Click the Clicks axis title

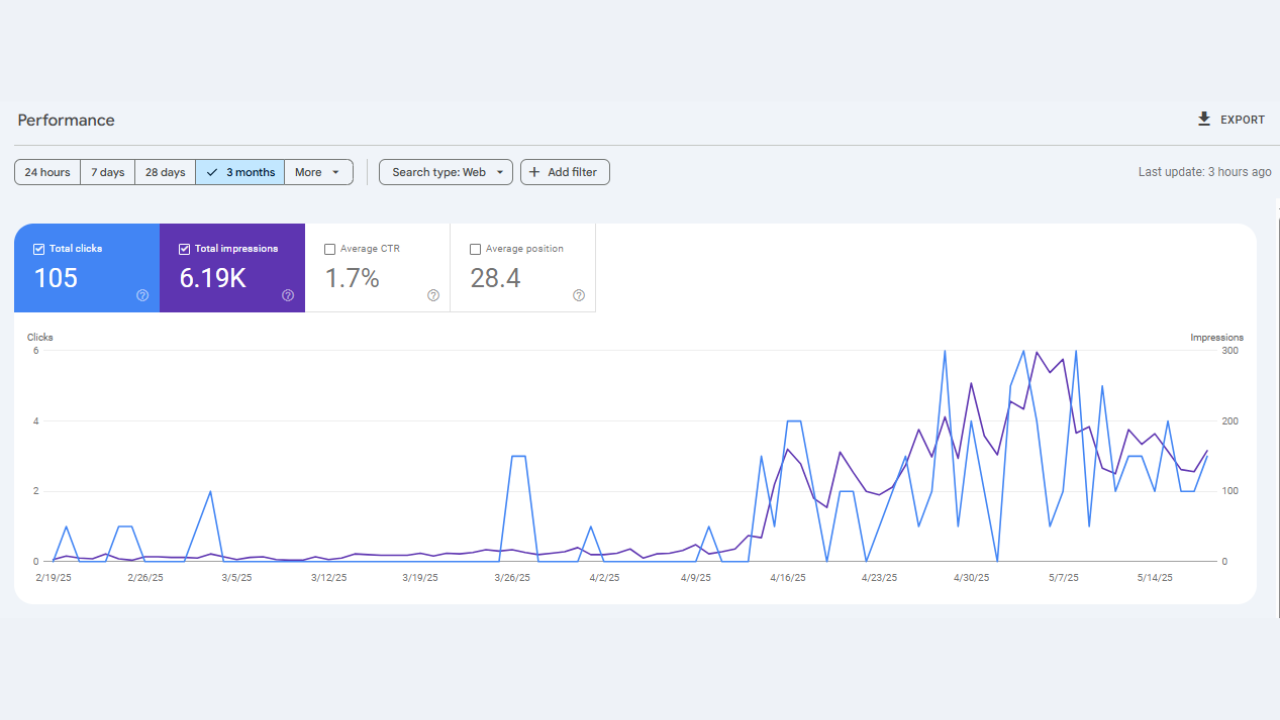[40, 337]
